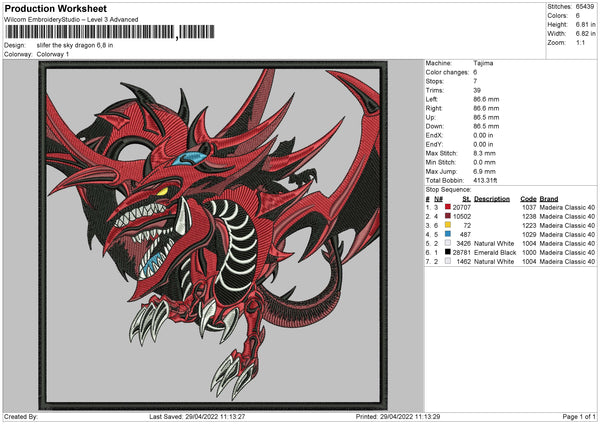Image resolution: width=600 pixels, height=424 pixels.
Task: Select thread code 1238
Action: (529, 217)
